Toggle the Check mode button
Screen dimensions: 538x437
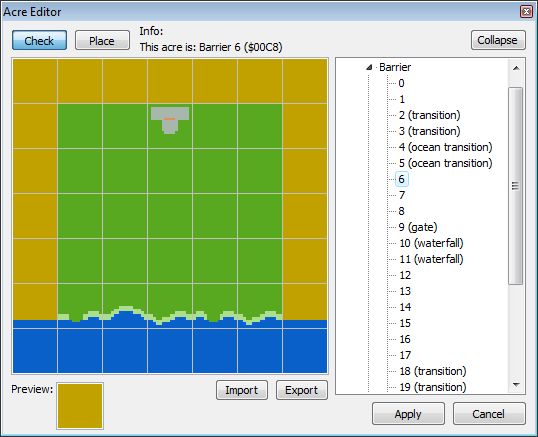point(39,40)
